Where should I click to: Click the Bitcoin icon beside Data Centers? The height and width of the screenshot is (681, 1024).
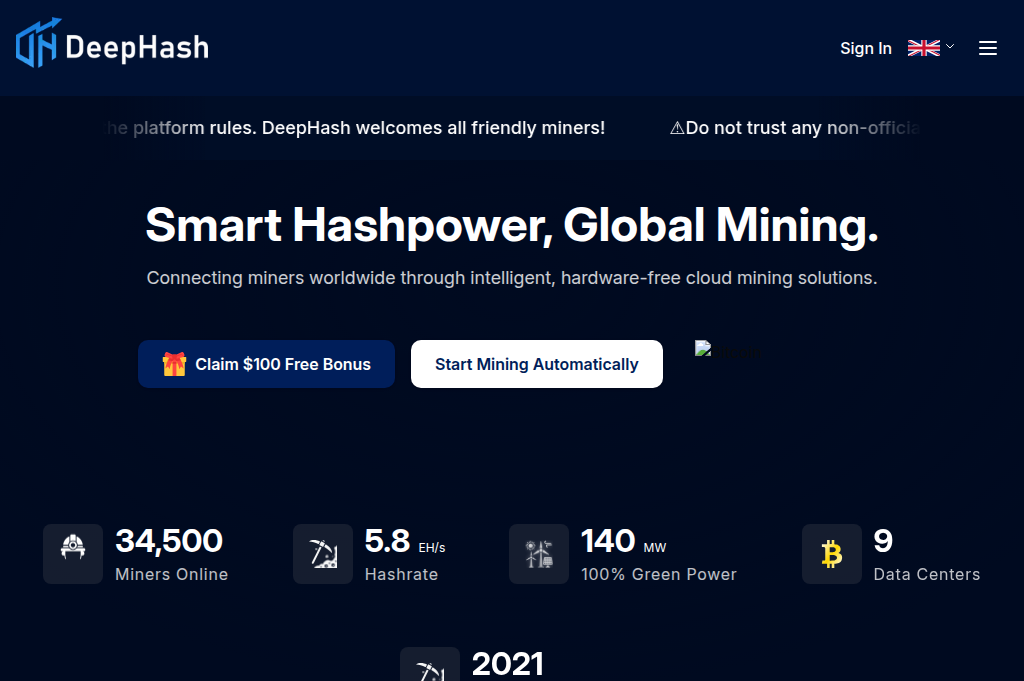831,554
